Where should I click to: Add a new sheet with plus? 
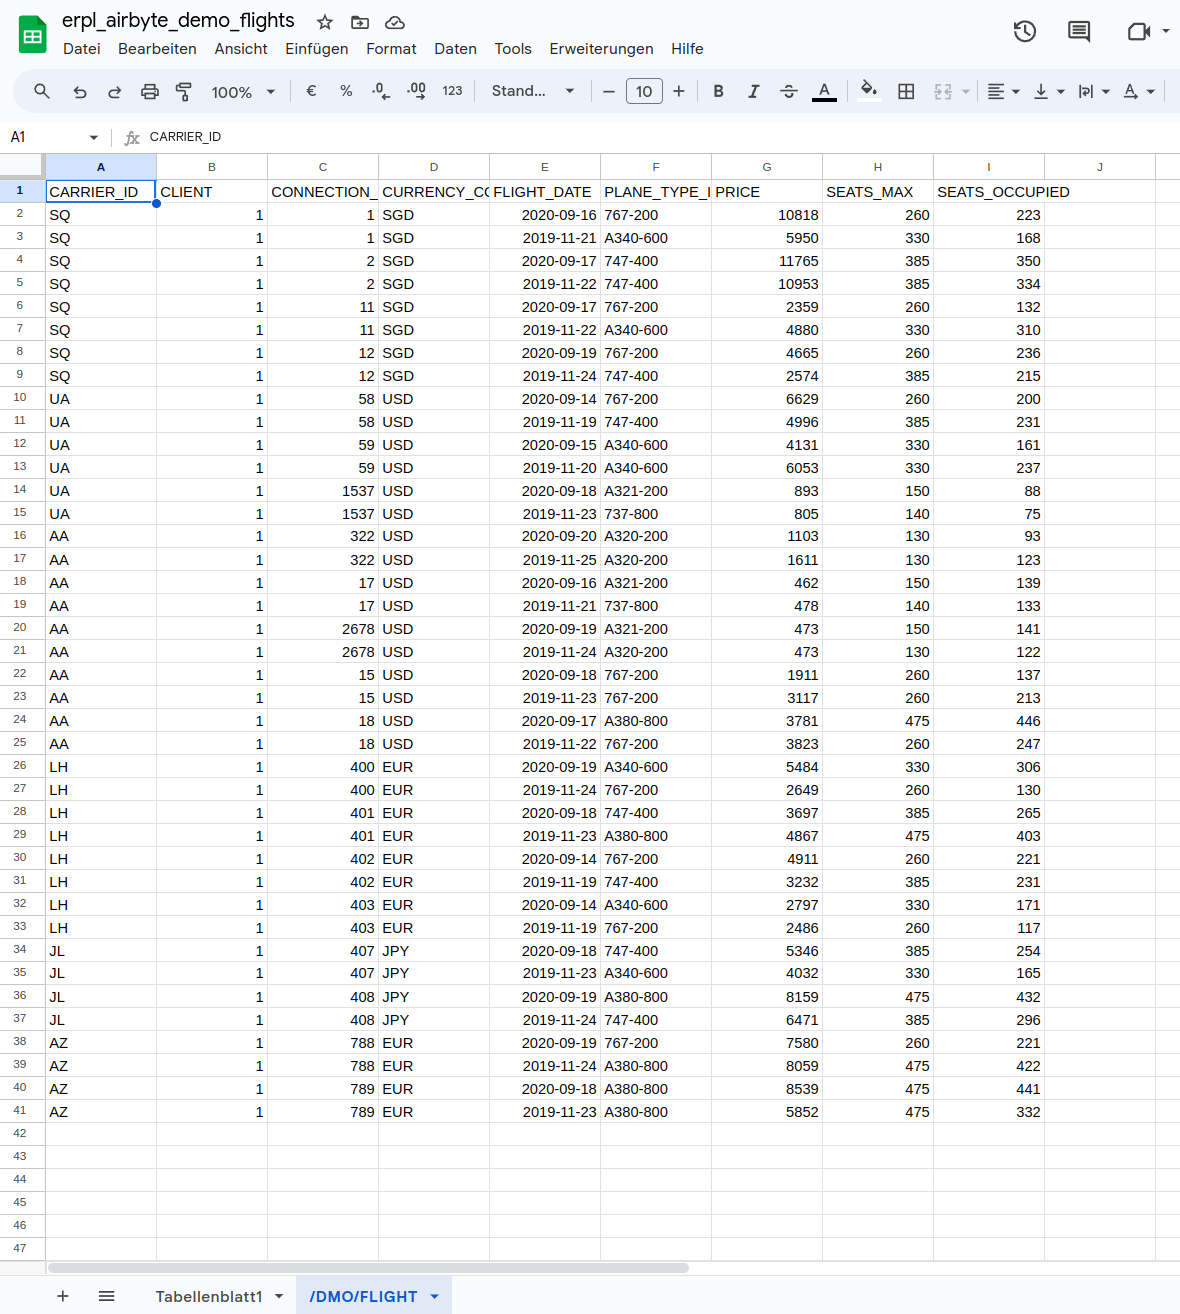tap(62, 1296)
